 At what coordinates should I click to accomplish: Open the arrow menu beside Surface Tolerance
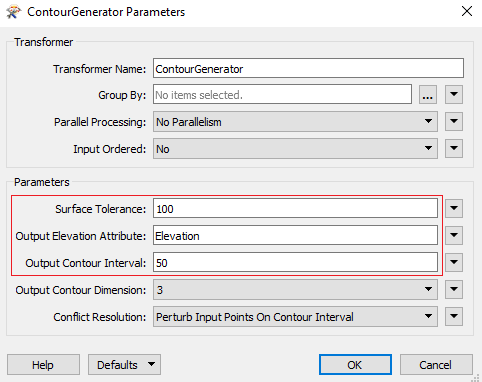coord(454,209)
